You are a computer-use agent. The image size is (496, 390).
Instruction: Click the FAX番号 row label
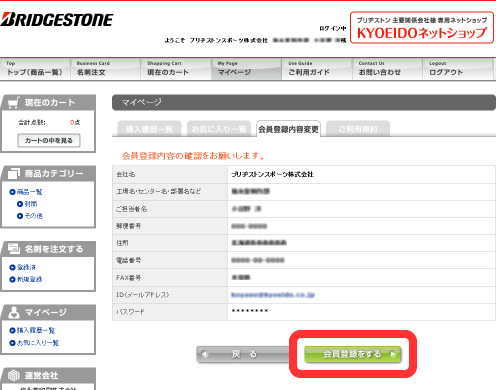click(x=128, y=278)
